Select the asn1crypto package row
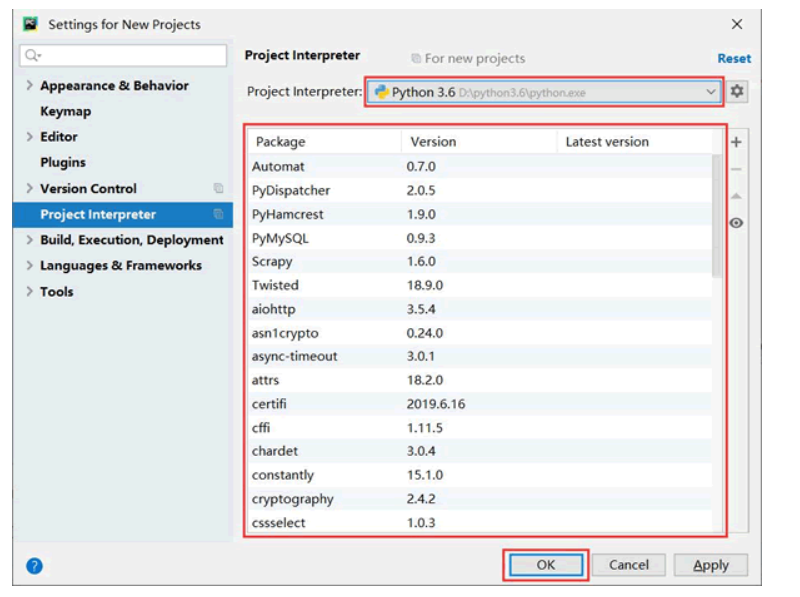 click(x=480, y=333)
